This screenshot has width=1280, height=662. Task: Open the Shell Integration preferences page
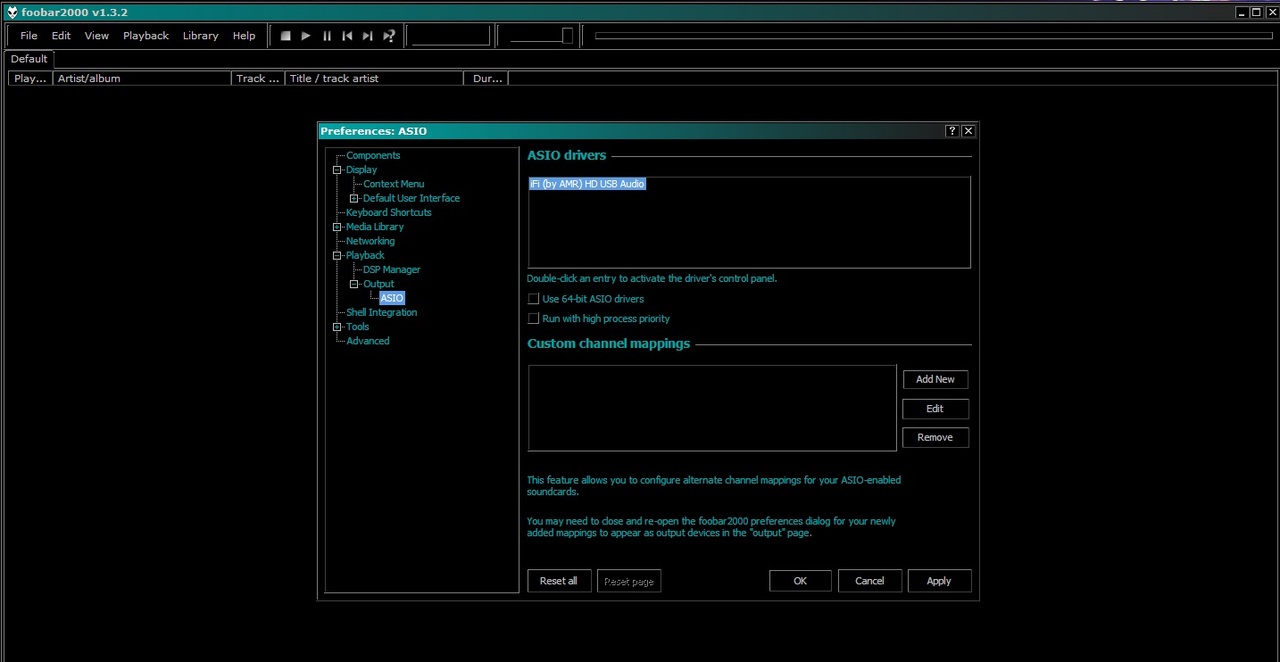(381, 312)
